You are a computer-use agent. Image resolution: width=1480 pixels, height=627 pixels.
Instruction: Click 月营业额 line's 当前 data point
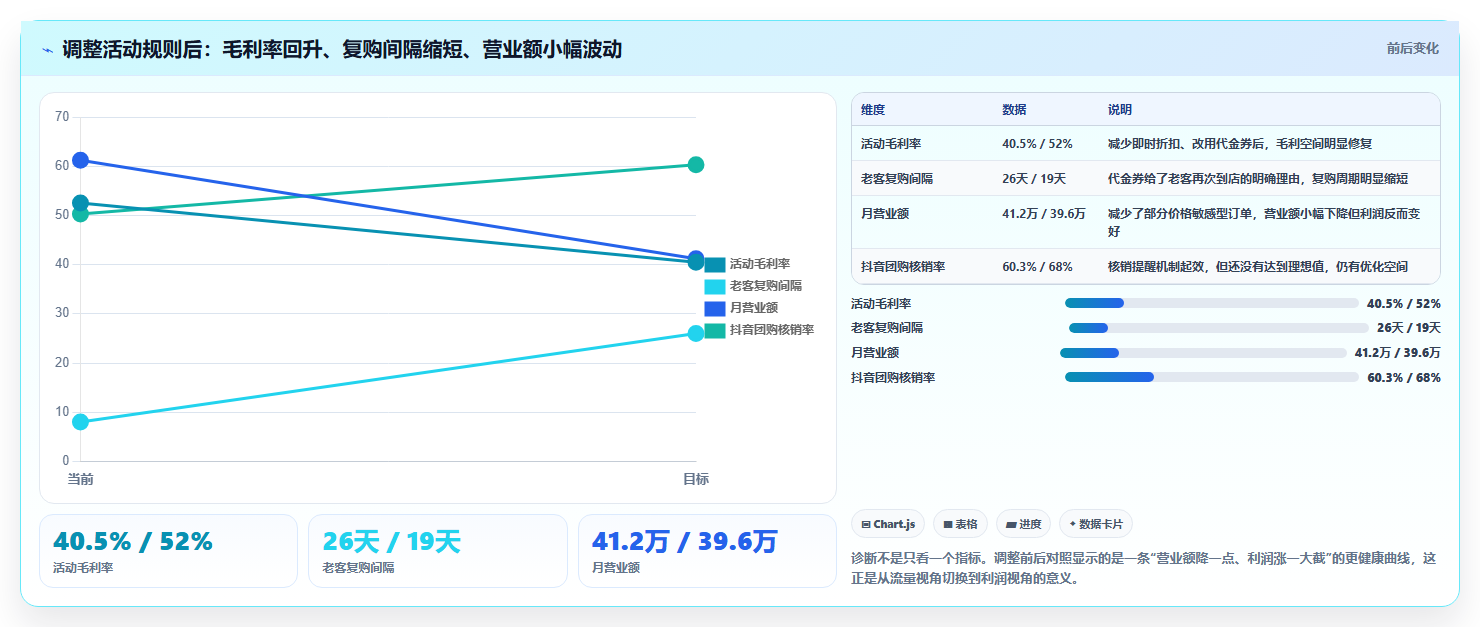click(x=81, y=160)
